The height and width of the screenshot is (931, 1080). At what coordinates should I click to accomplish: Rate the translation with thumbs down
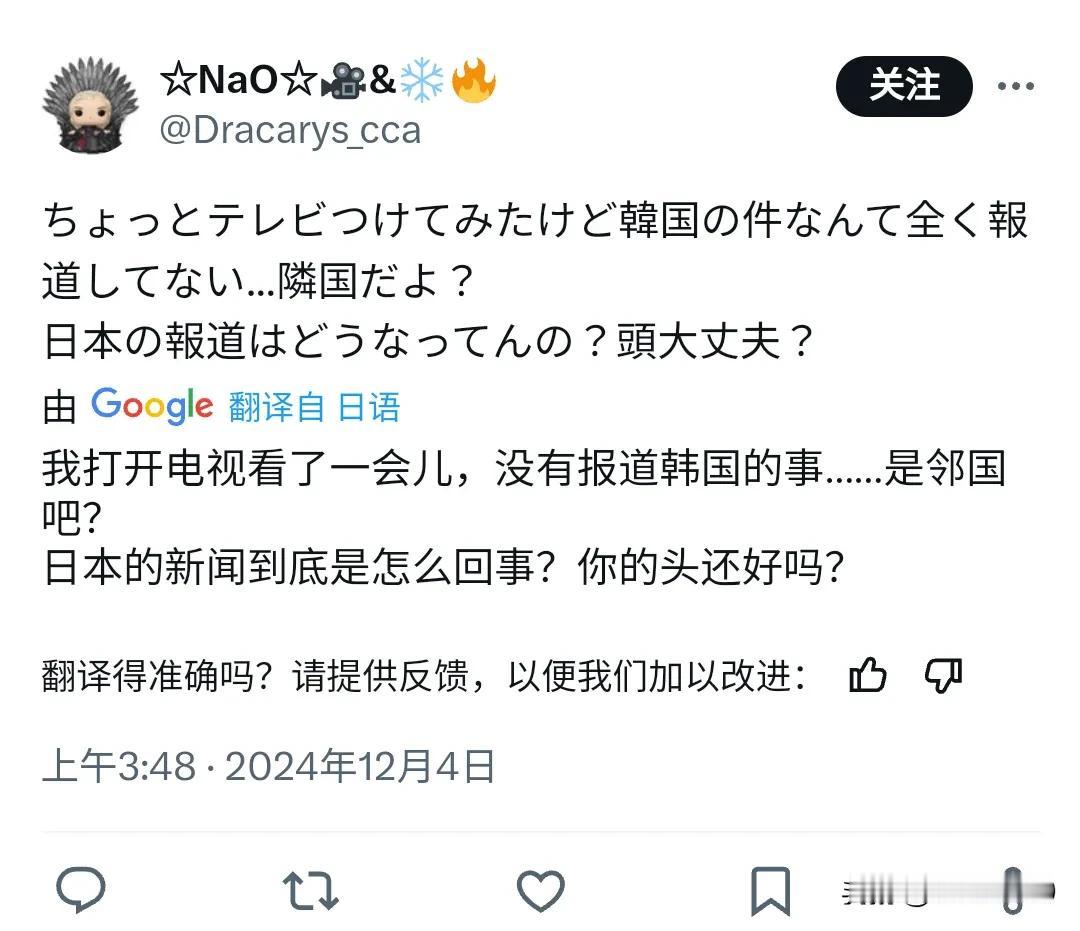pyautogui.click(x=943, y=676)
